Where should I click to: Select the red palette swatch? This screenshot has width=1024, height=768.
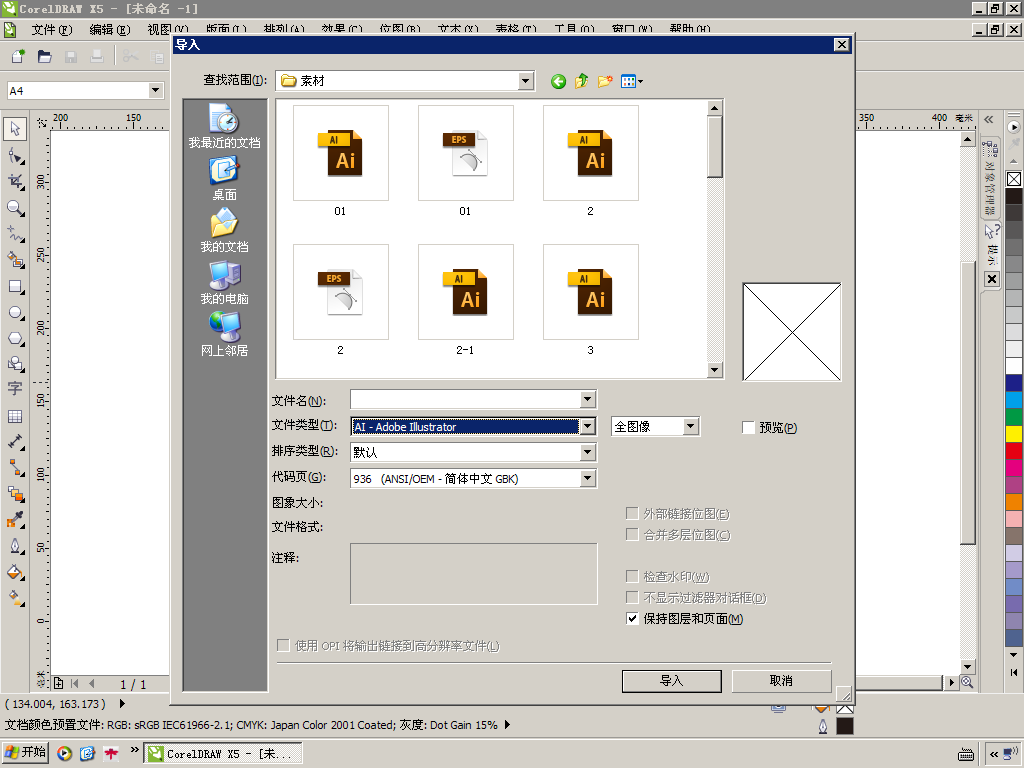1014,451
